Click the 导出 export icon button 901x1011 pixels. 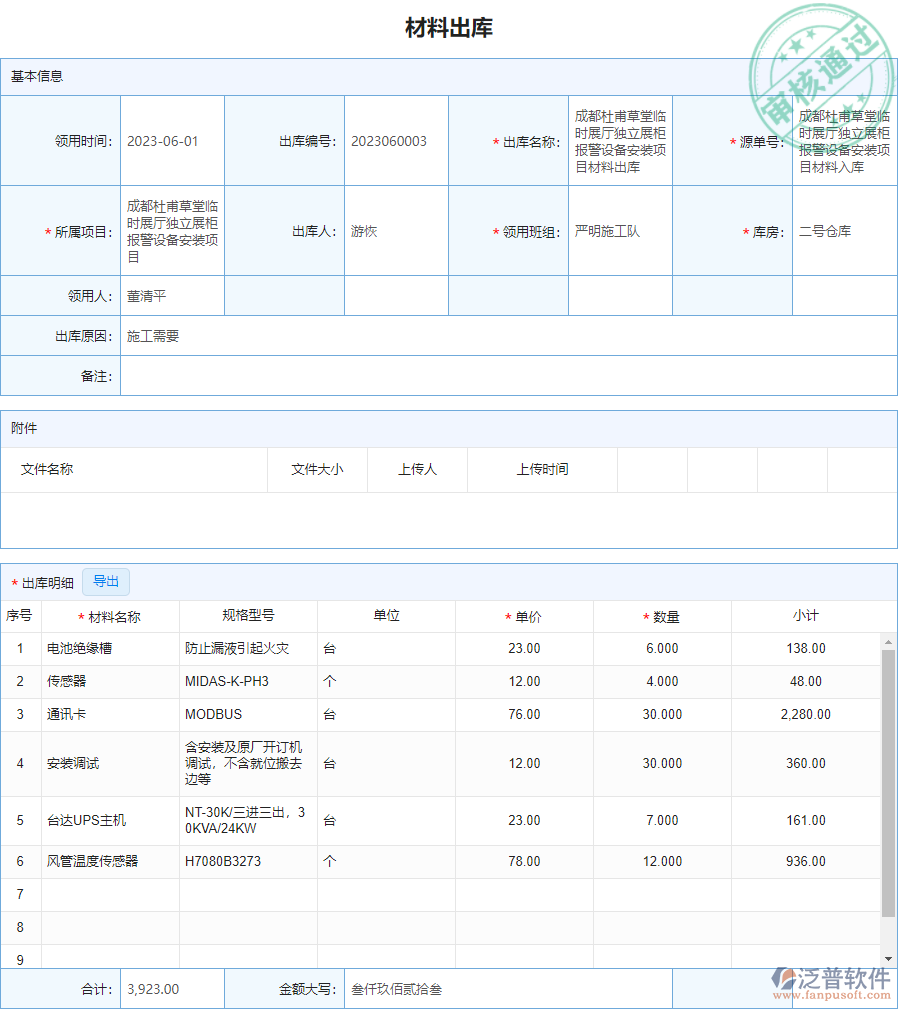pos(106,581)
